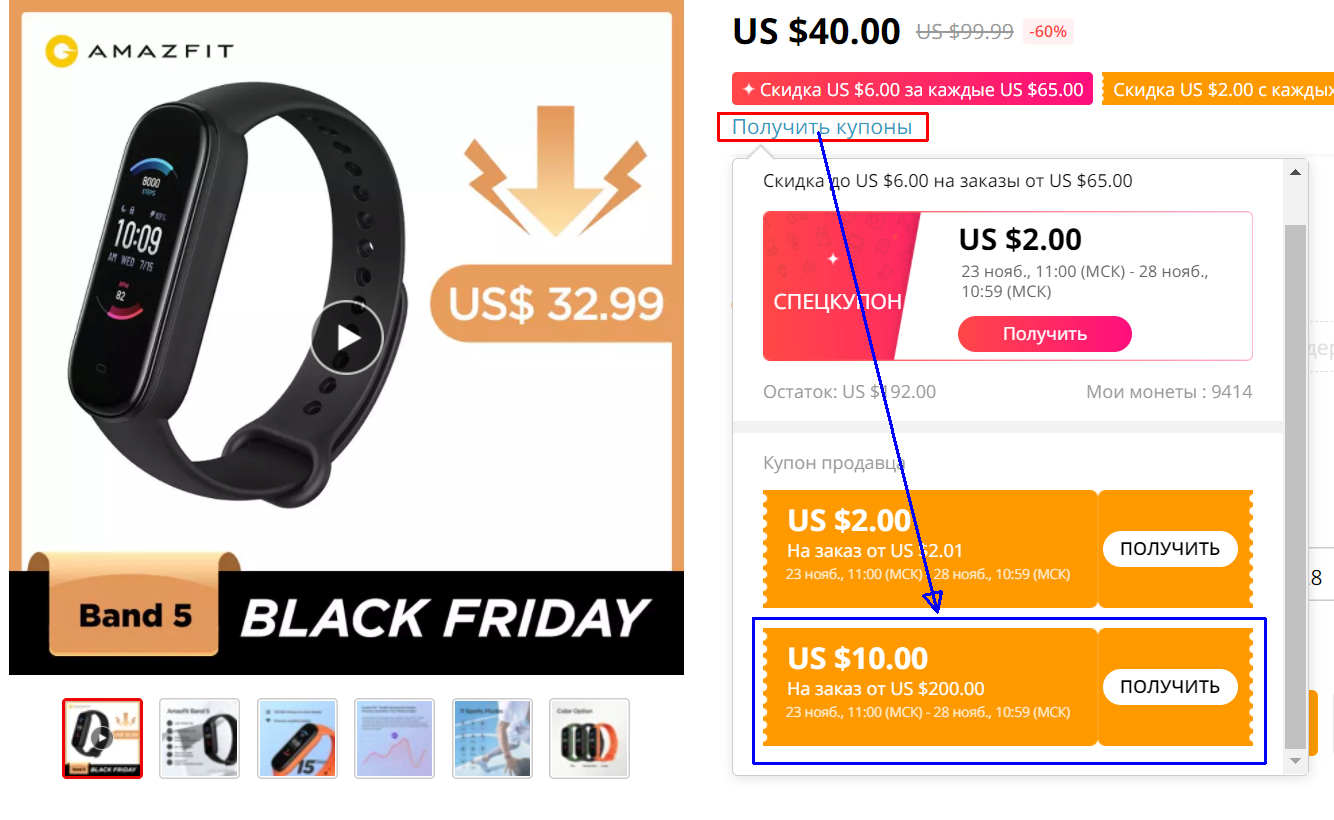1334x820 pixels.
Task: Click the Получить купоны link
Action: pos(822,127)
